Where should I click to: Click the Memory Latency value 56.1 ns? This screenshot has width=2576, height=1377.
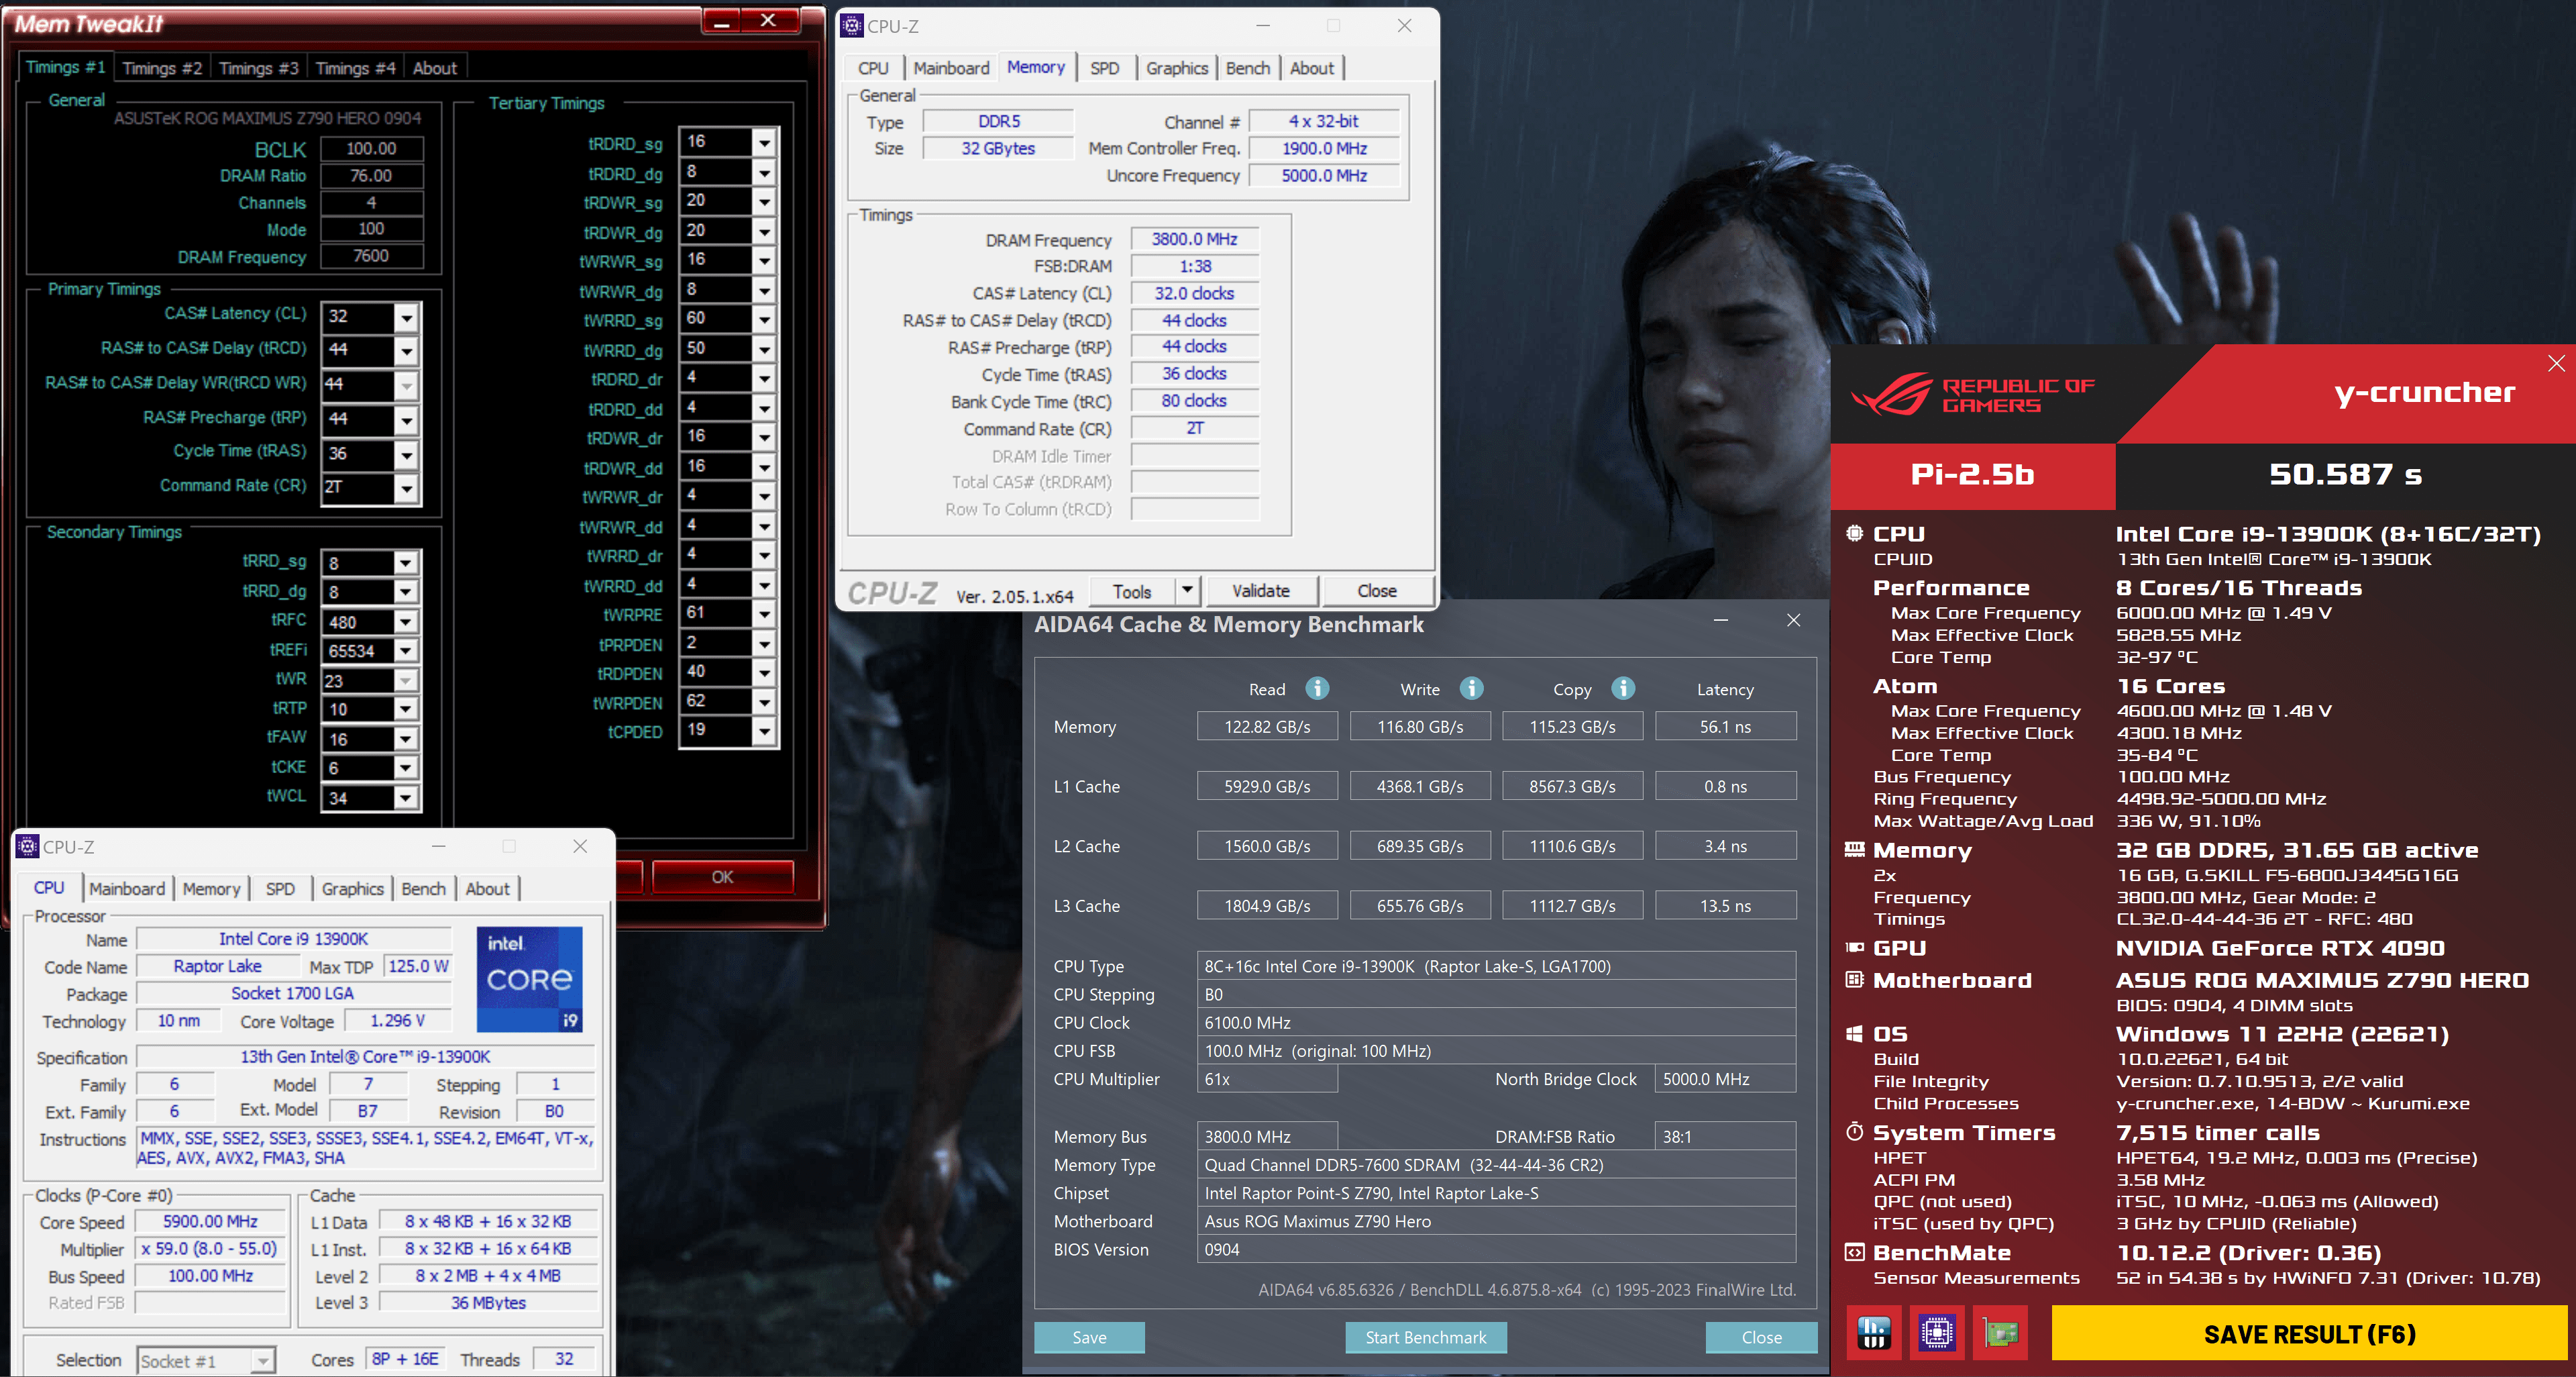click(1725, 727)
